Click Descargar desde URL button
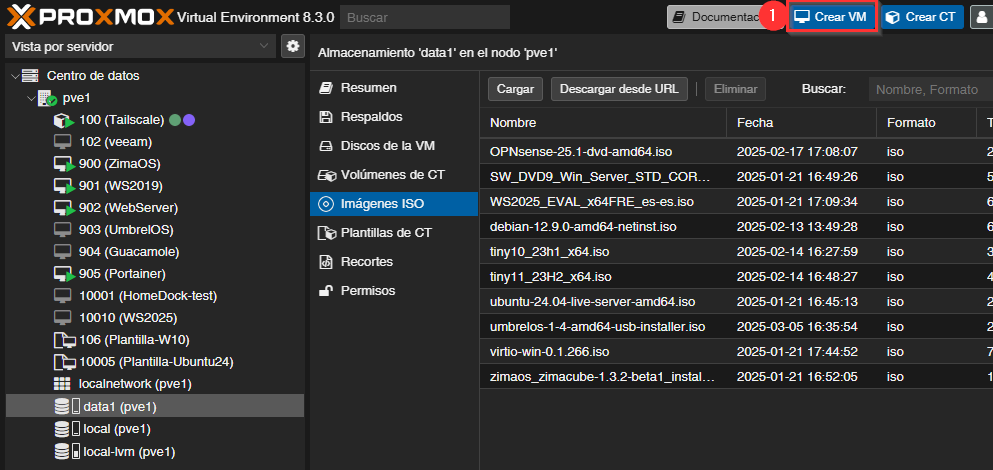The height and width of the screenshot is (470, 993). 619,89
